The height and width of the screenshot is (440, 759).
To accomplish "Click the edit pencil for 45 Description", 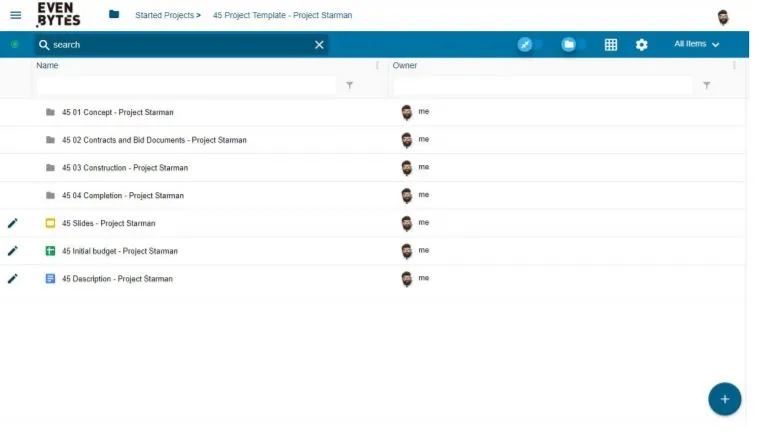I will click(13, 279).
